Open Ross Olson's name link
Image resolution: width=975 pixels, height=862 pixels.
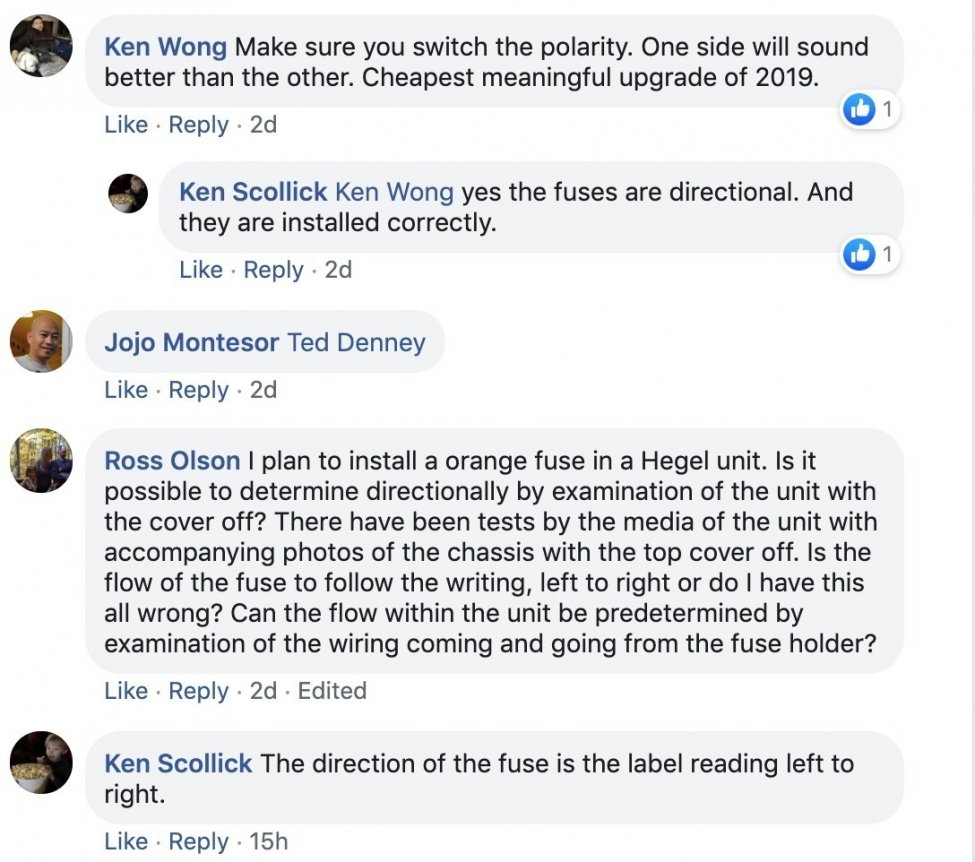(x=172, y=461)
